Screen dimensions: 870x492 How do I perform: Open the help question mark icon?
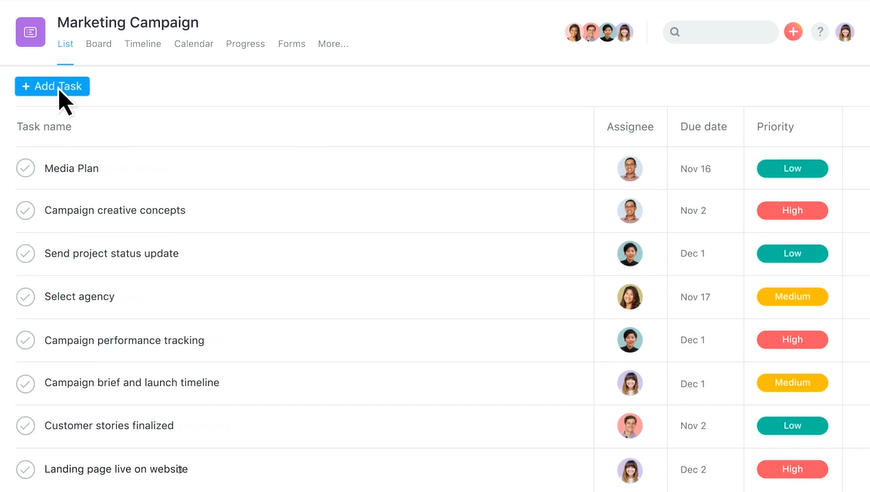(820, 32)
